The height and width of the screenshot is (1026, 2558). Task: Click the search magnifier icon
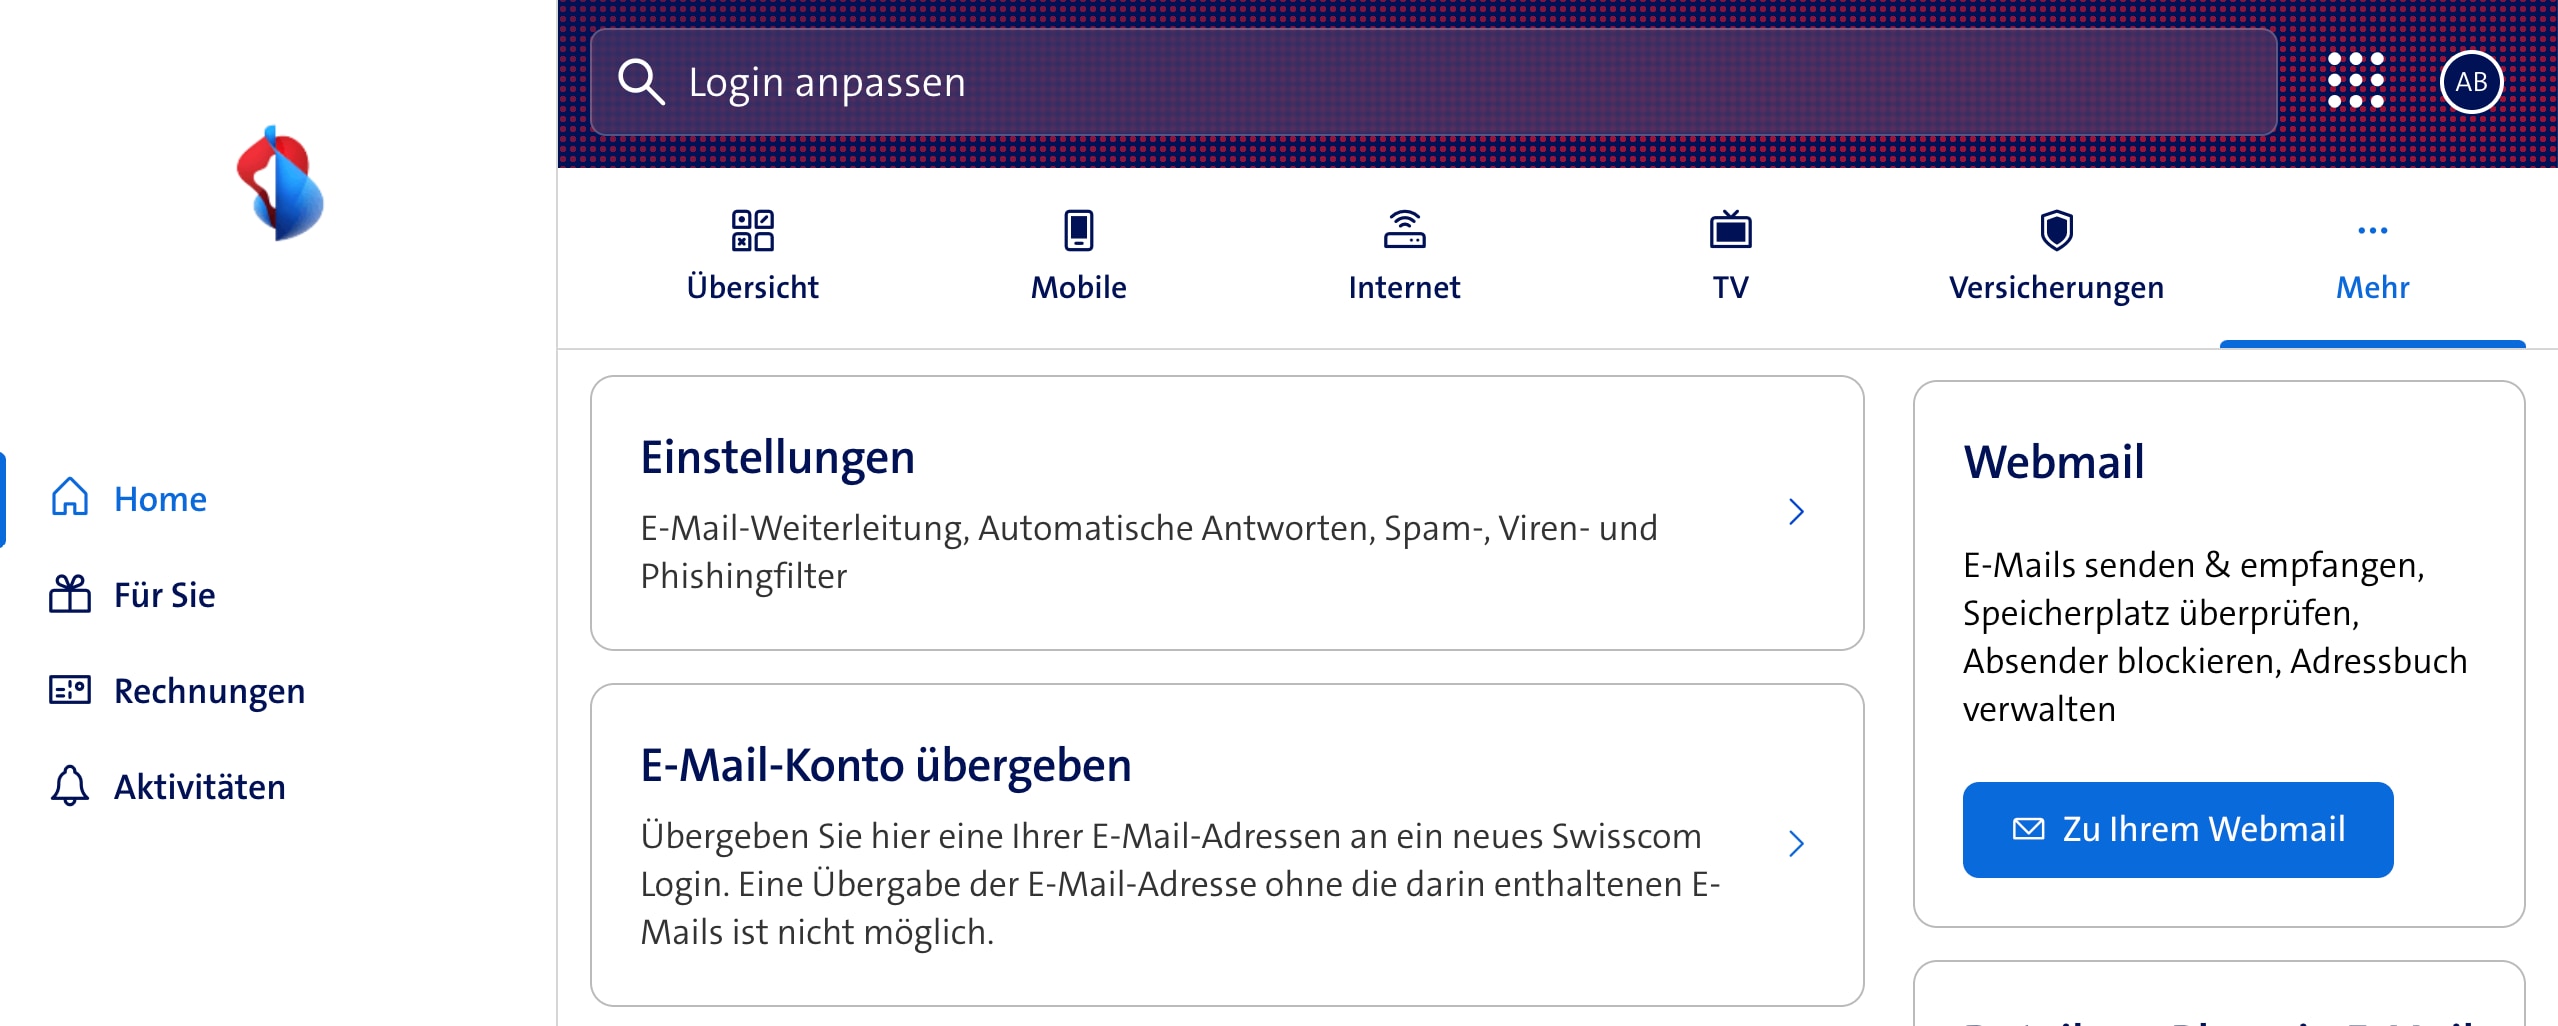tap(640, 82)
